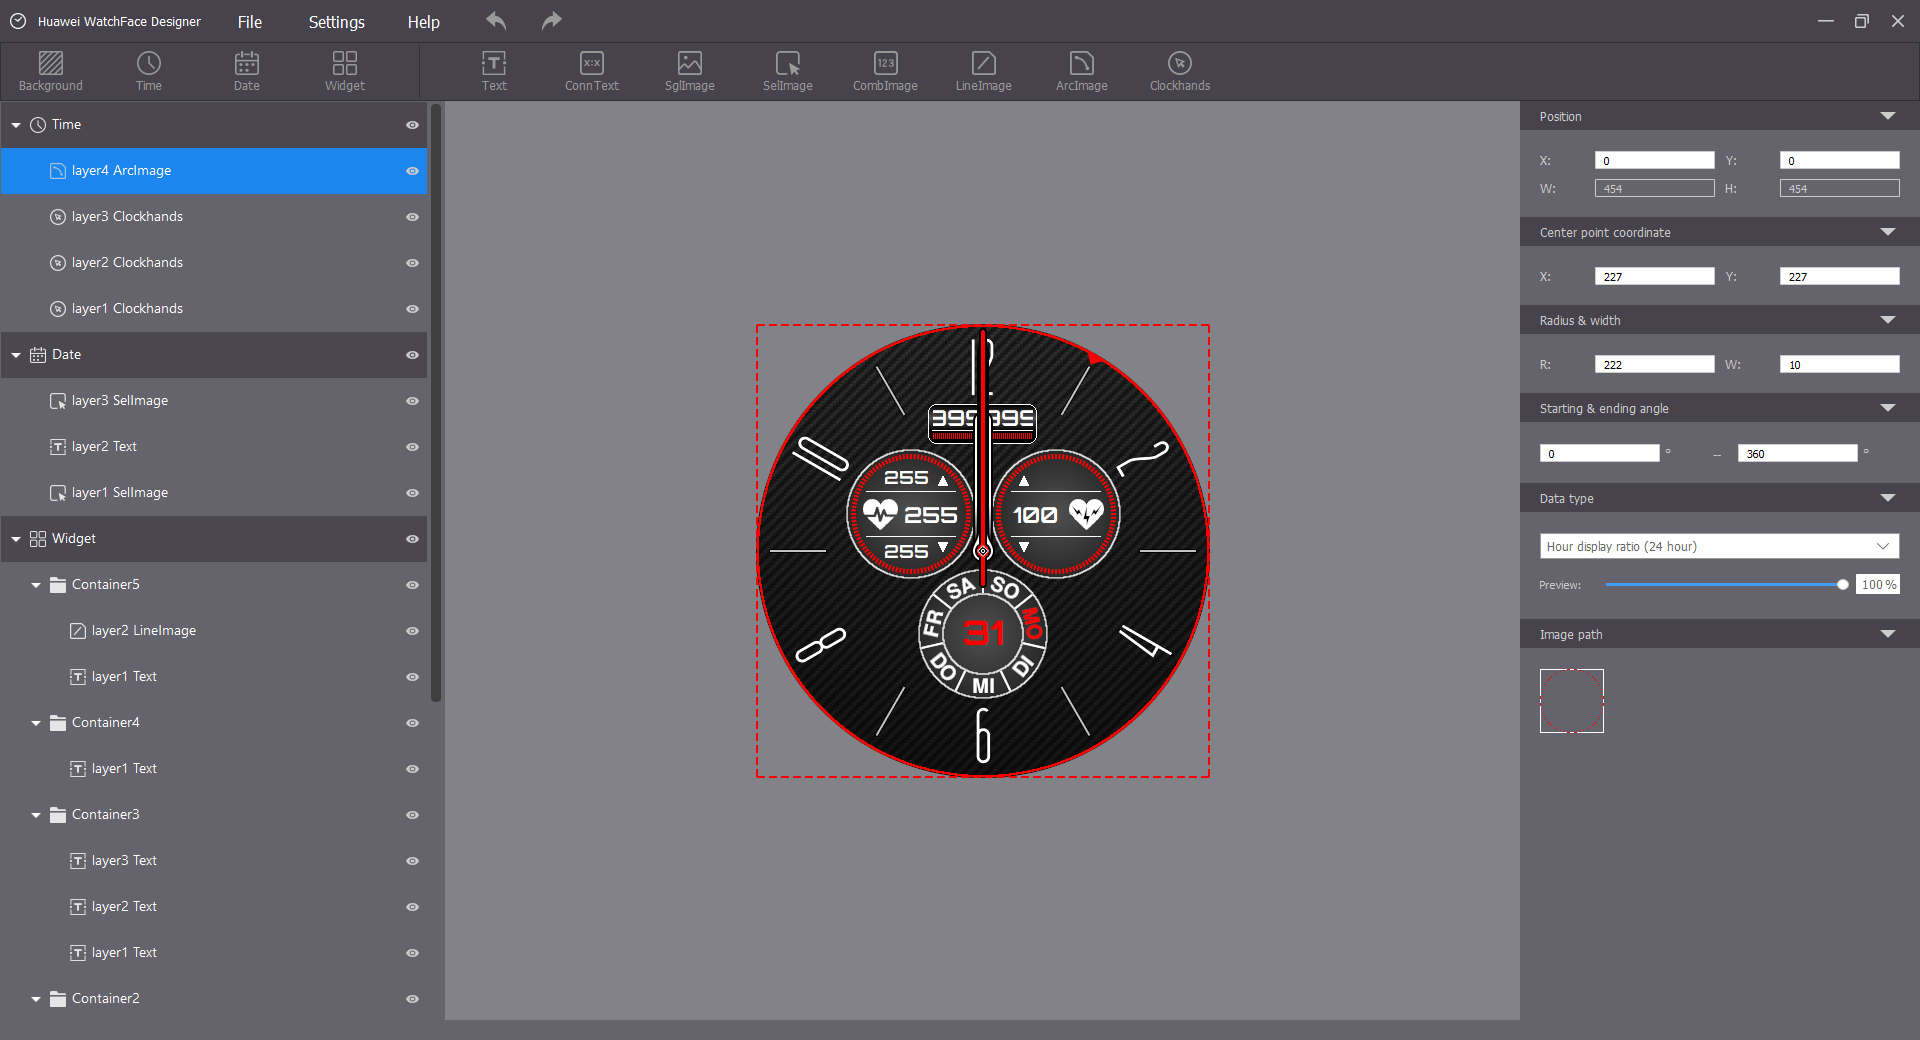The image size is (1920, 1040).
Task: Click the starting angle field
Action: tap(1599, 453)
